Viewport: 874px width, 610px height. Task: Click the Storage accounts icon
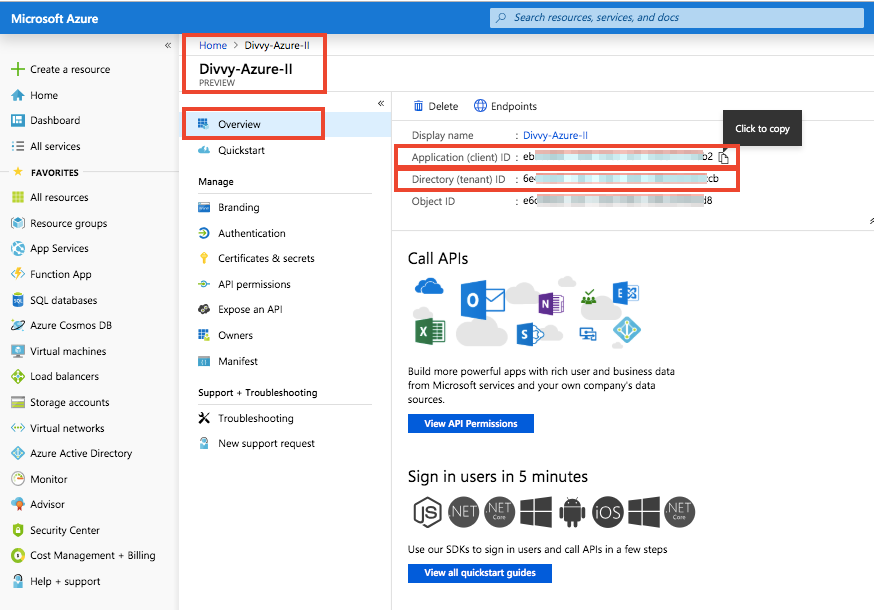coord(18,402)
